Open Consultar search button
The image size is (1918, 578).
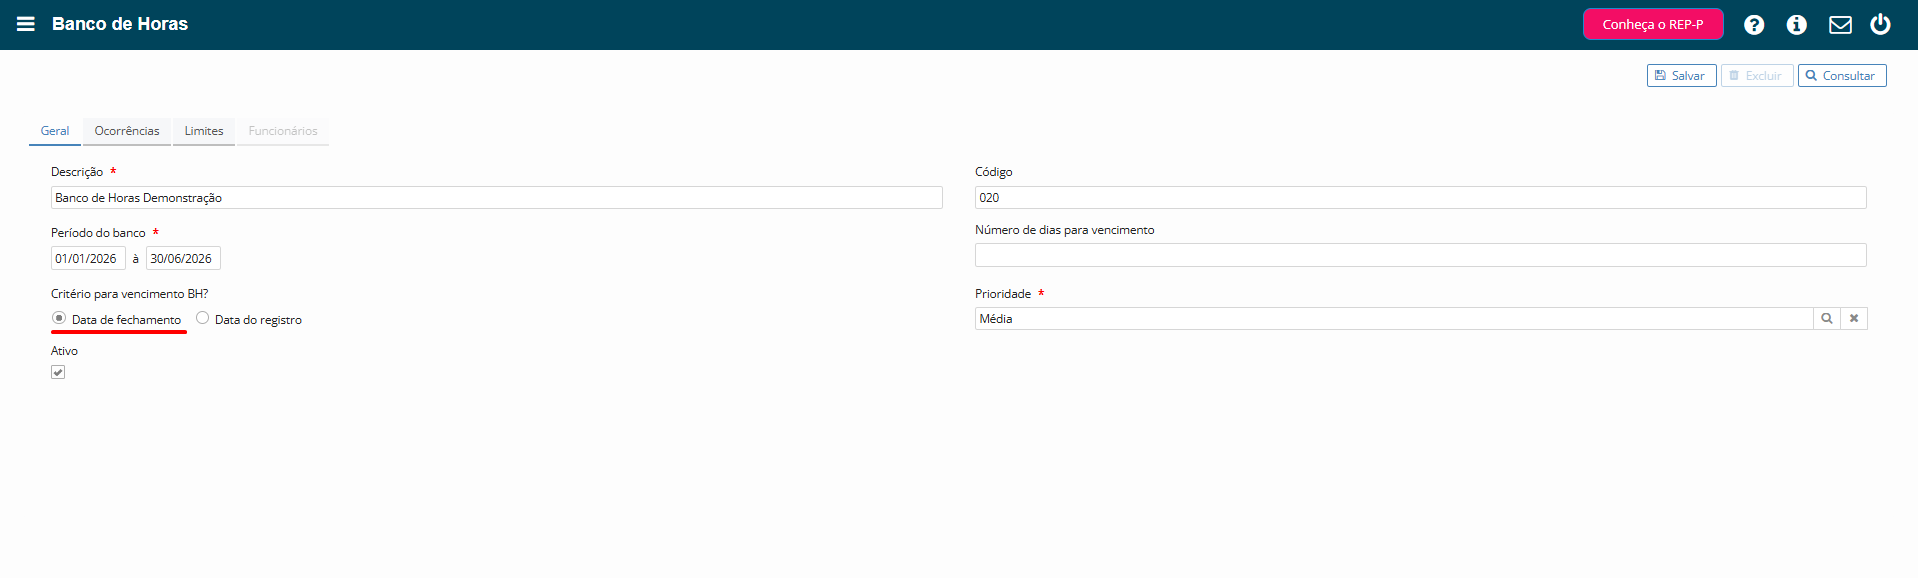pyautogui.click(x=1842, y=76)
